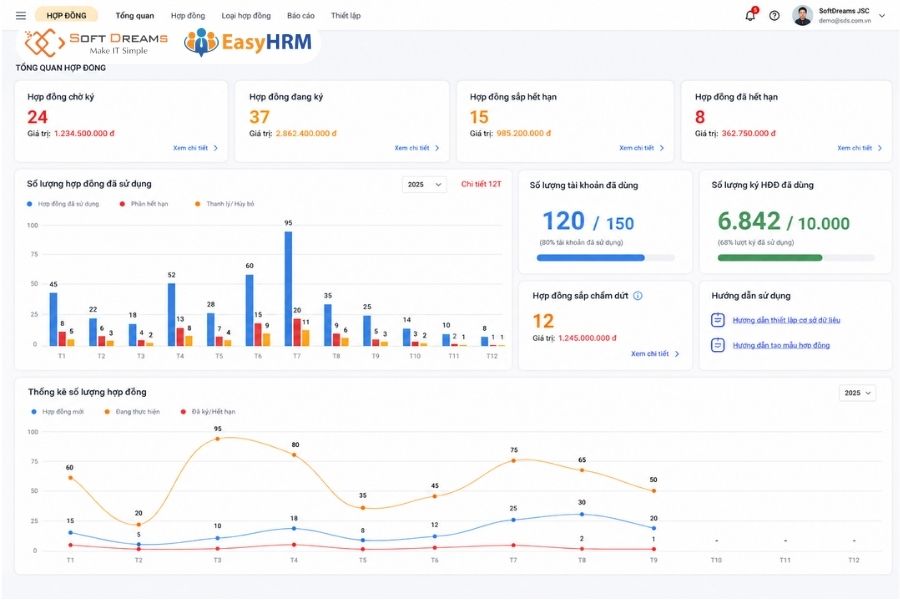
Task: Click the user avatar photo
Action: (802, 16)
